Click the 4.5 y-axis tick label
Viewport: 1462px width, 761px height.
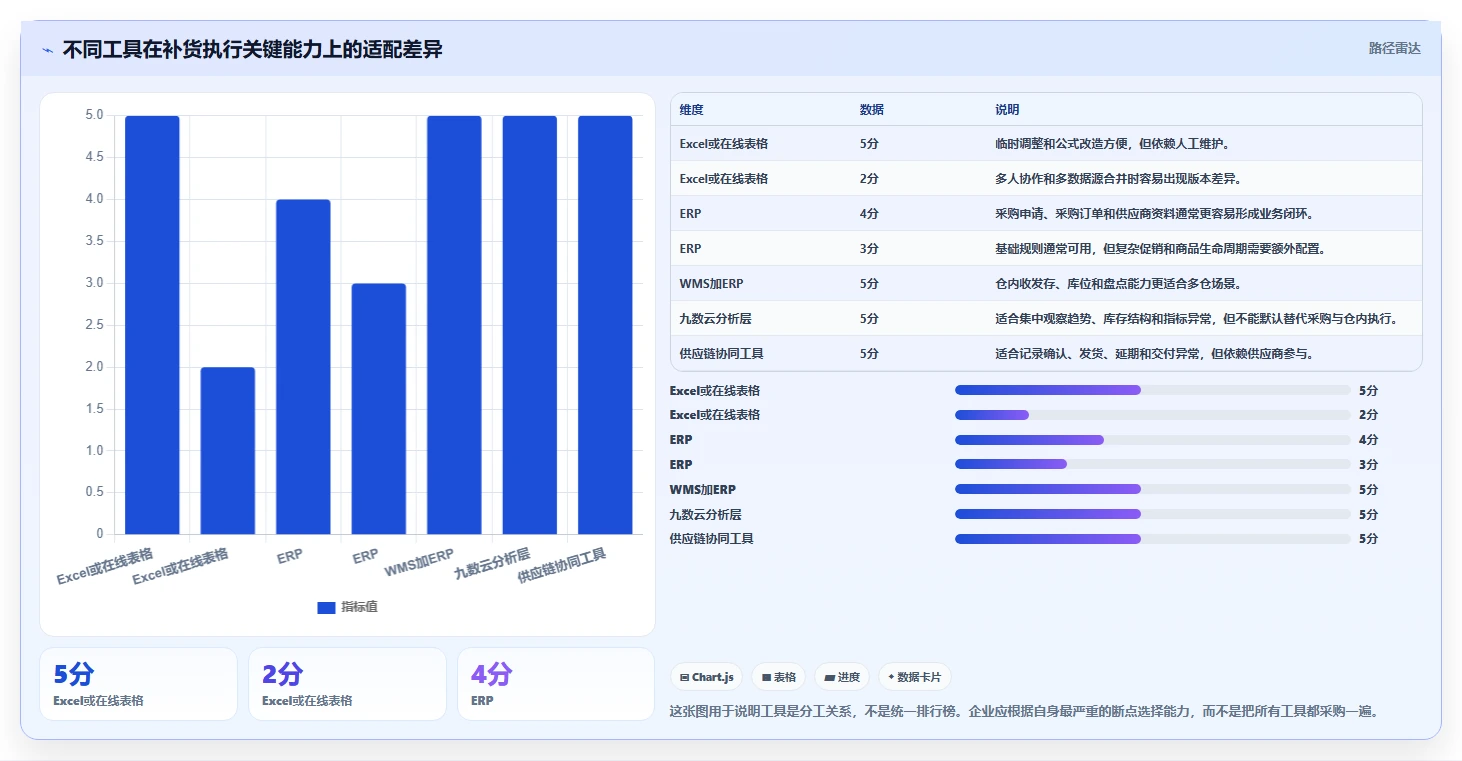coord(95,157)
